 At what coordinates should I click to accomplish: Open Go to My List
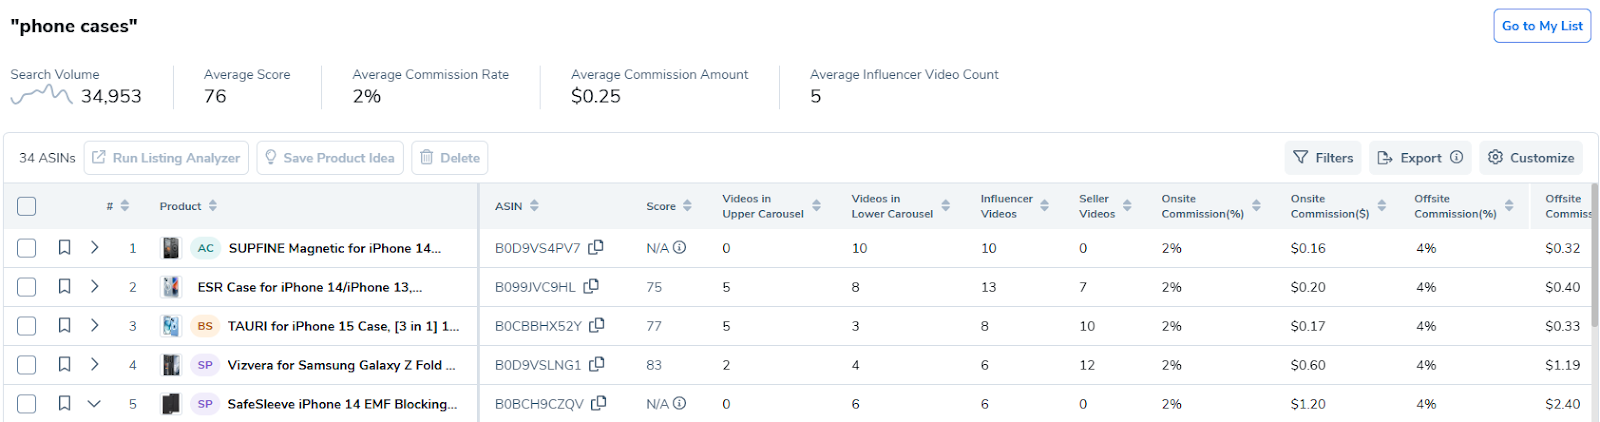click(x=1542, y=26)
